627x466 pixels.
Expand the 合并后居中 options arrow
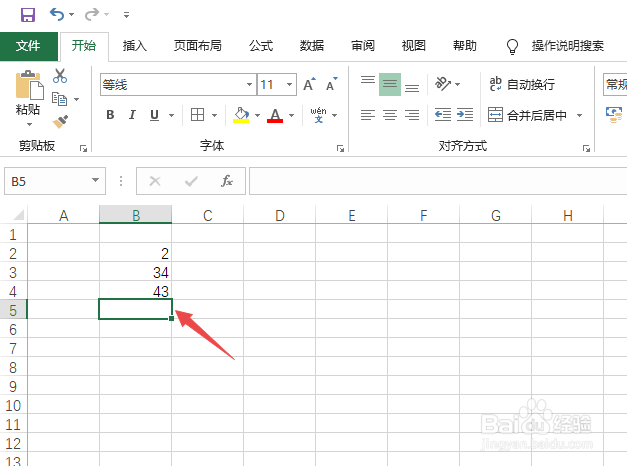[x=579, y=116]
